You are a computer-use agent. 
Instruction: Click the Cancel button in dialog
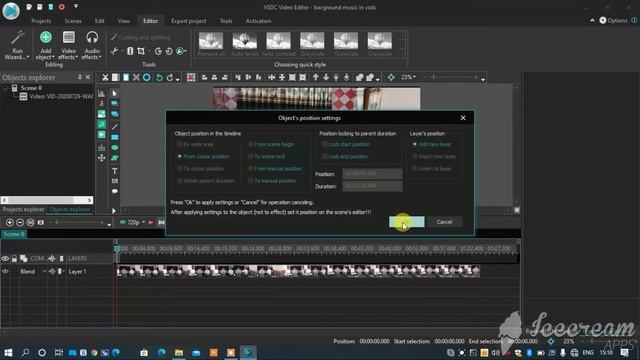(x=444, y=222)
